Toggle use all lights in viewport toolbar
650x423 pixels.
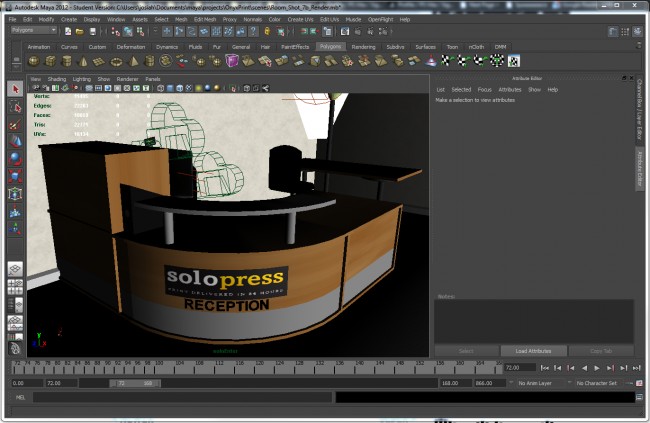click(199, 88)
